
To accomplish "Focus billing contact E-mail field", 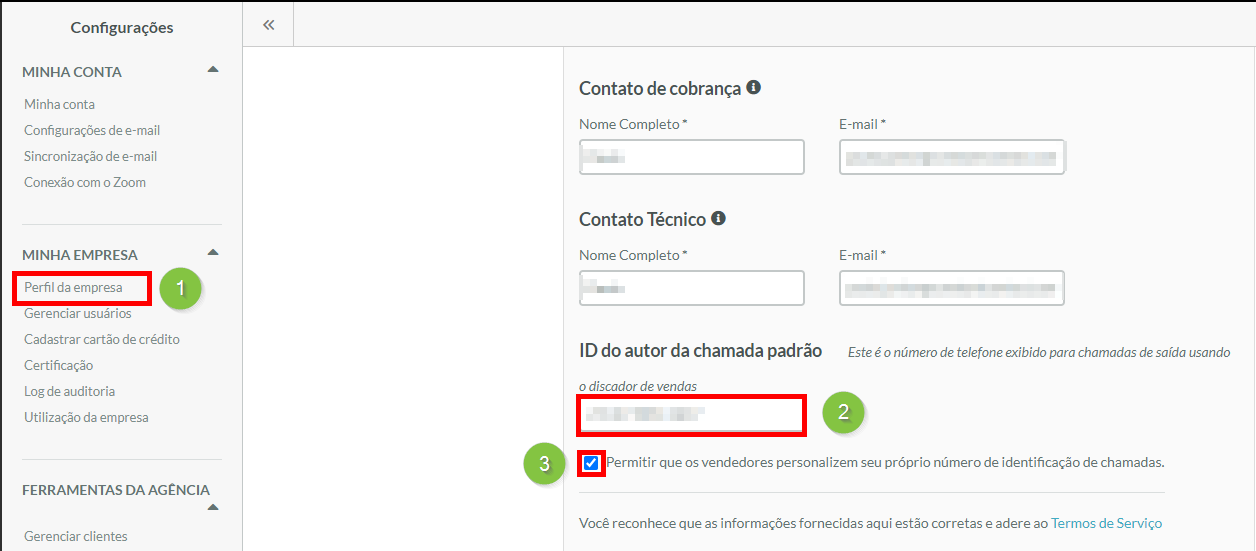I will pos(952,157).
